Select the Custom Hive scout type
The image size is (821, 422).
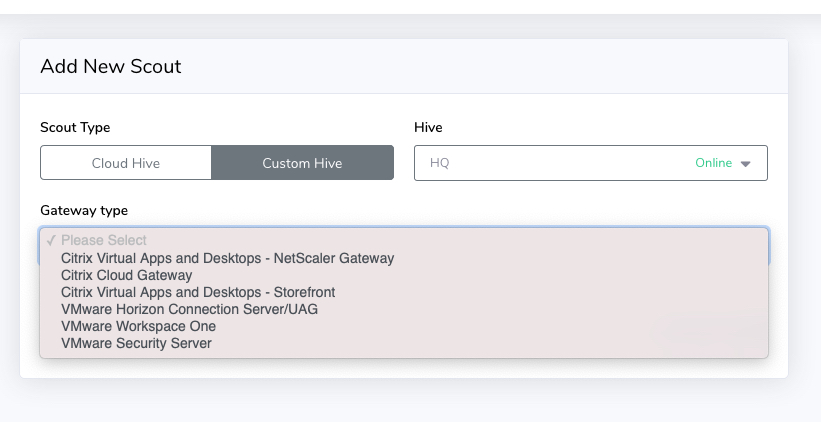click(303, 163)
